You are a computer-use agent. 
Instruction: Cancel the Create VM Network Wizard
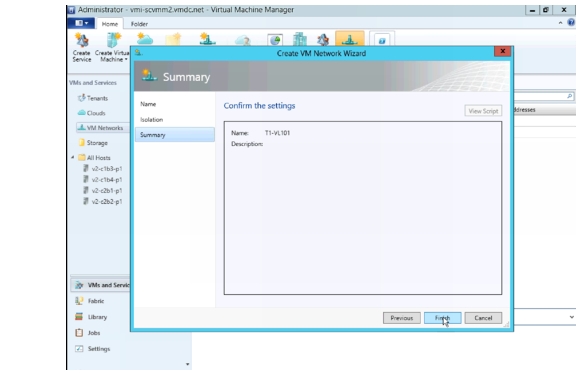click(483, 318)
